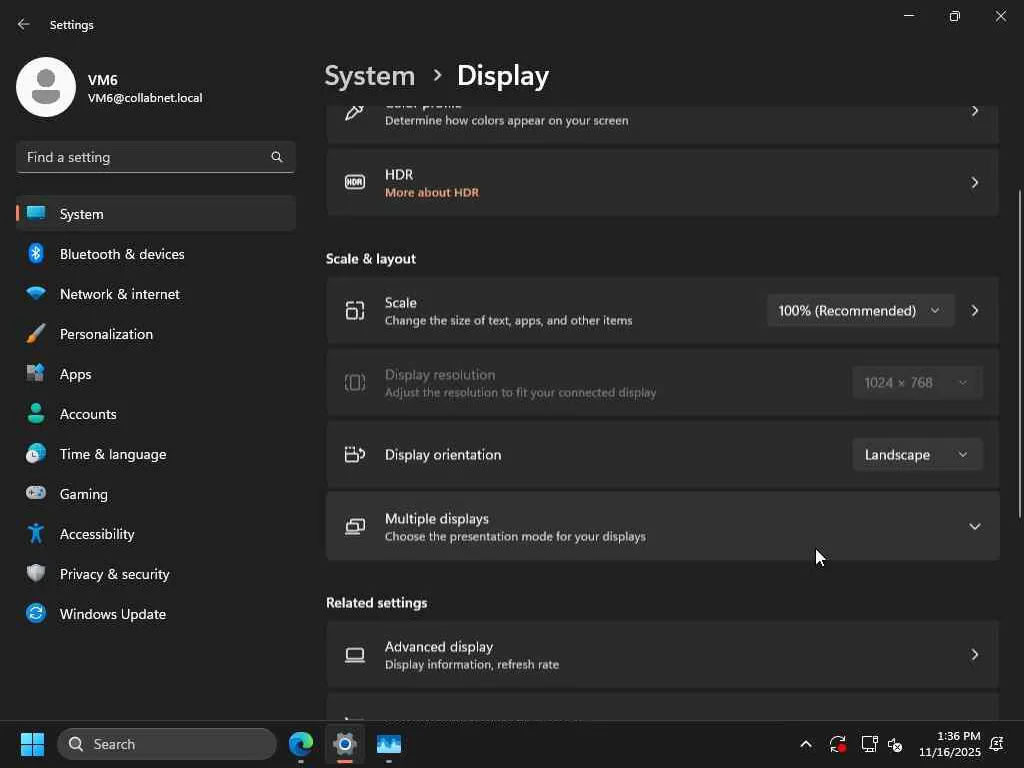Click System in the breadcrumb header
The width and height of the screenshot is (1024, 768).
click(369, 76)
